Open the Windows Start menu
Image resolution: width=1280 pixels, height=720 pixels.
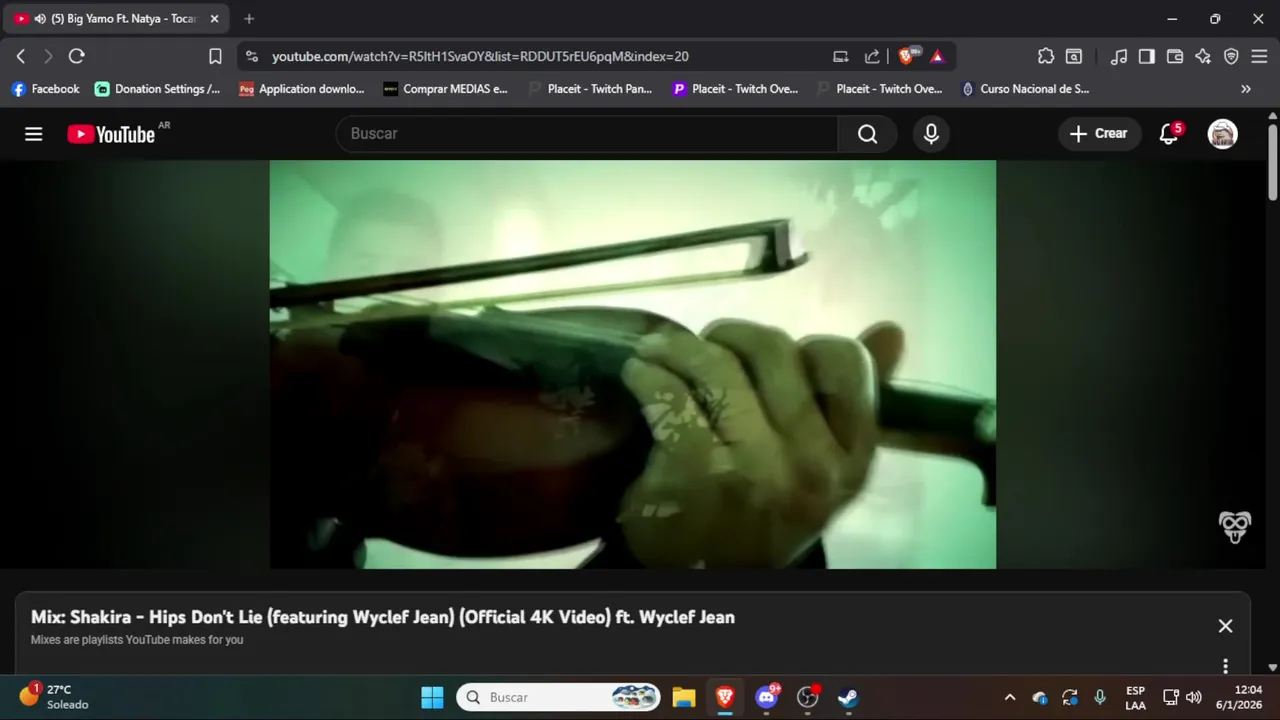click(432, 697)
